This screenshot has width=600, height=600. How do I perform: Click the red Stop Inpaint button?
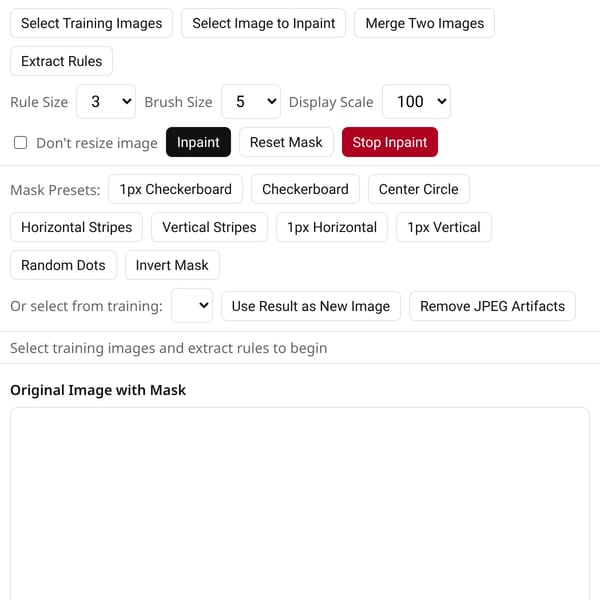[390, 142]
